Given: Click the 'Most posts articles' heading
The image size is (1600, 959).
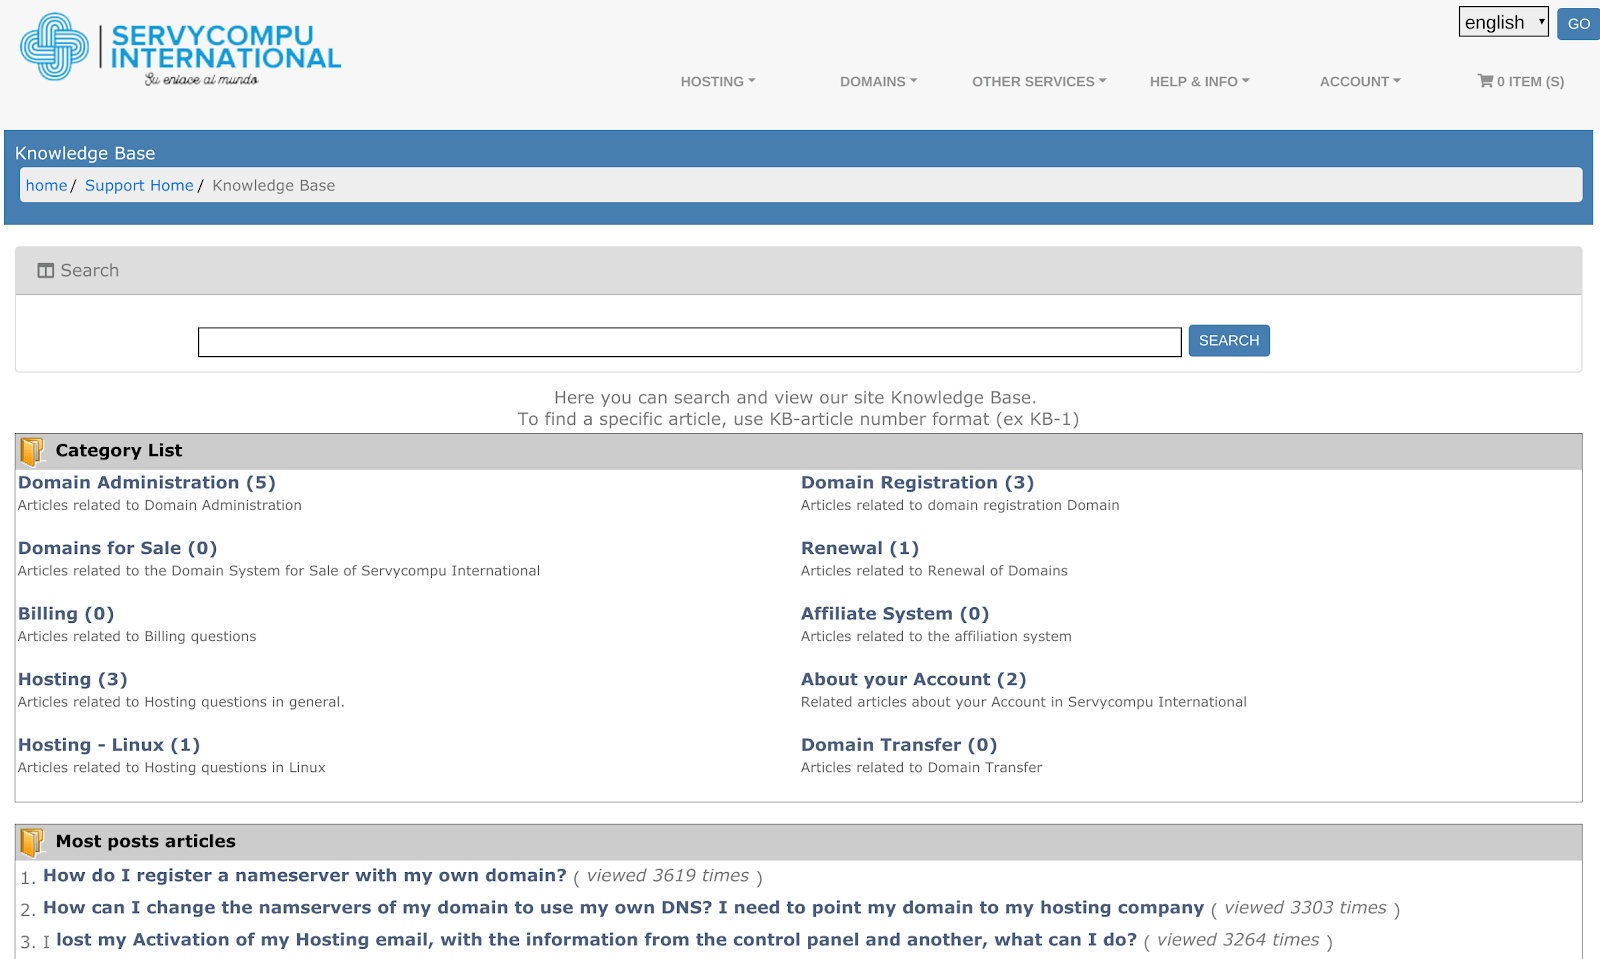Looking at the screenshot, I should coord(146,842).
